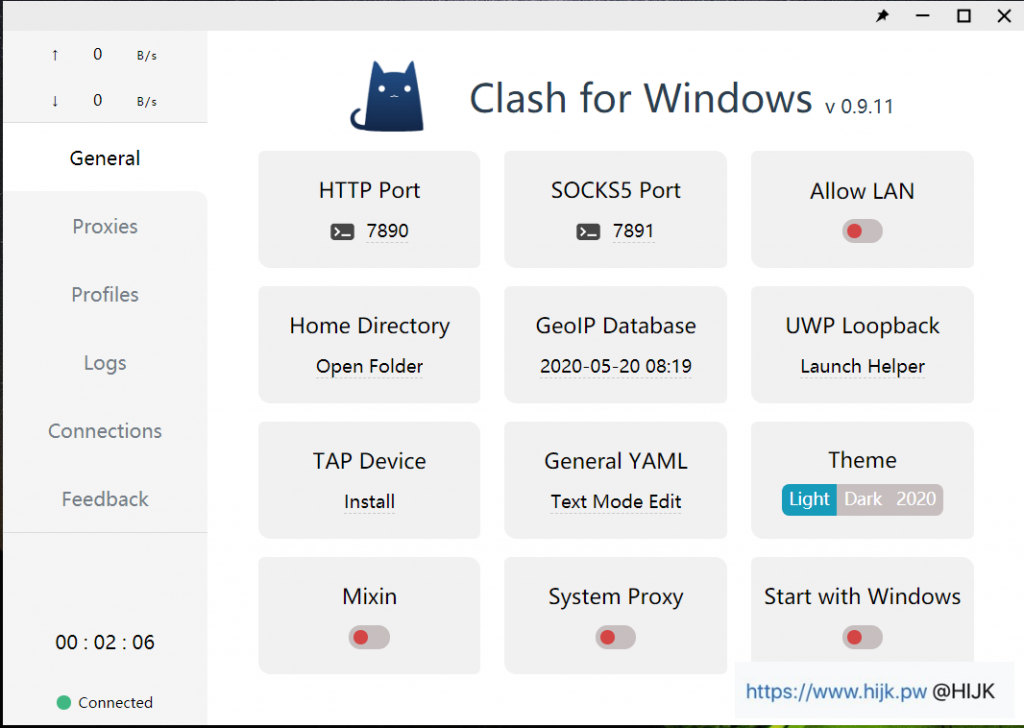Click the SOCKS5 Port terminal icon
This screenshot has height=728, width=1024.
pyautogui.click(x=587, y=231)
